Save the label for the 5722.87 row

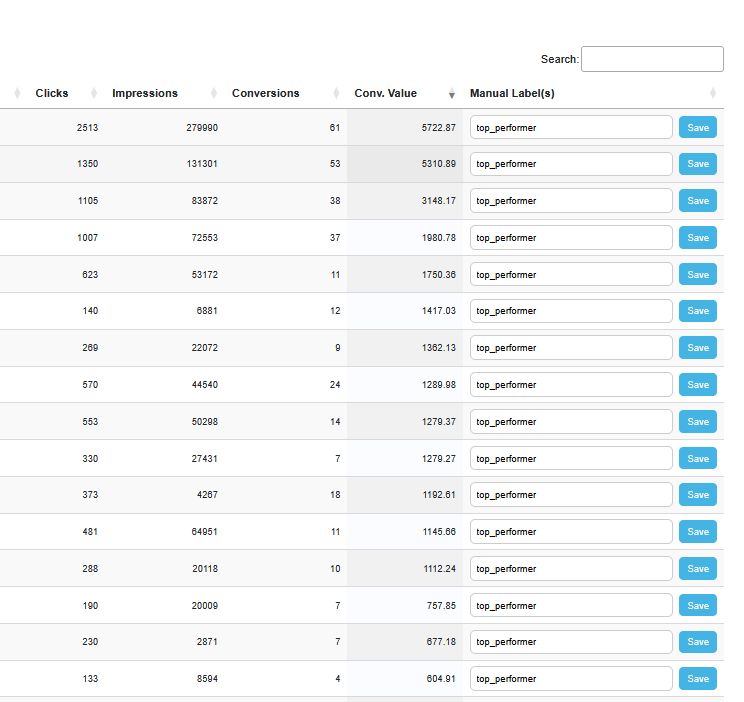tap(698, 127)
